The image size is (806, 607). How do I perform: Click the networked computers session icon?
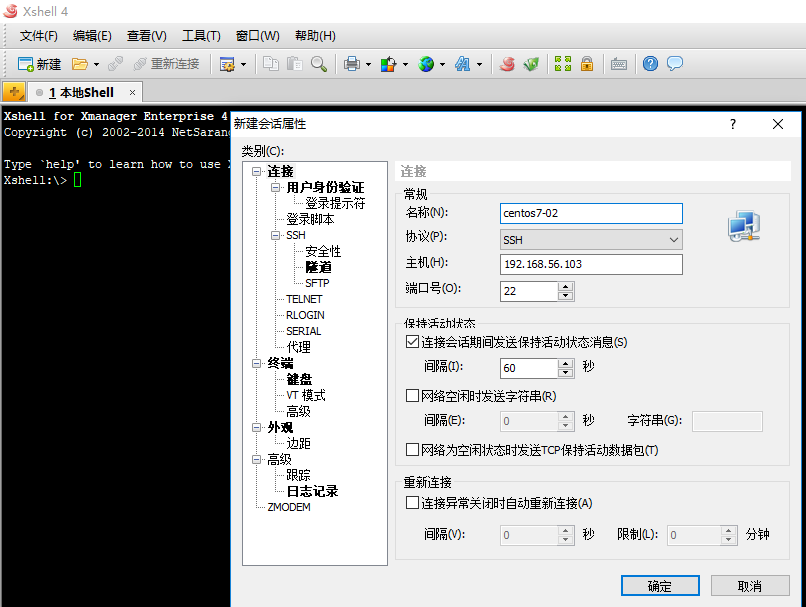click(x=744, y=226)
